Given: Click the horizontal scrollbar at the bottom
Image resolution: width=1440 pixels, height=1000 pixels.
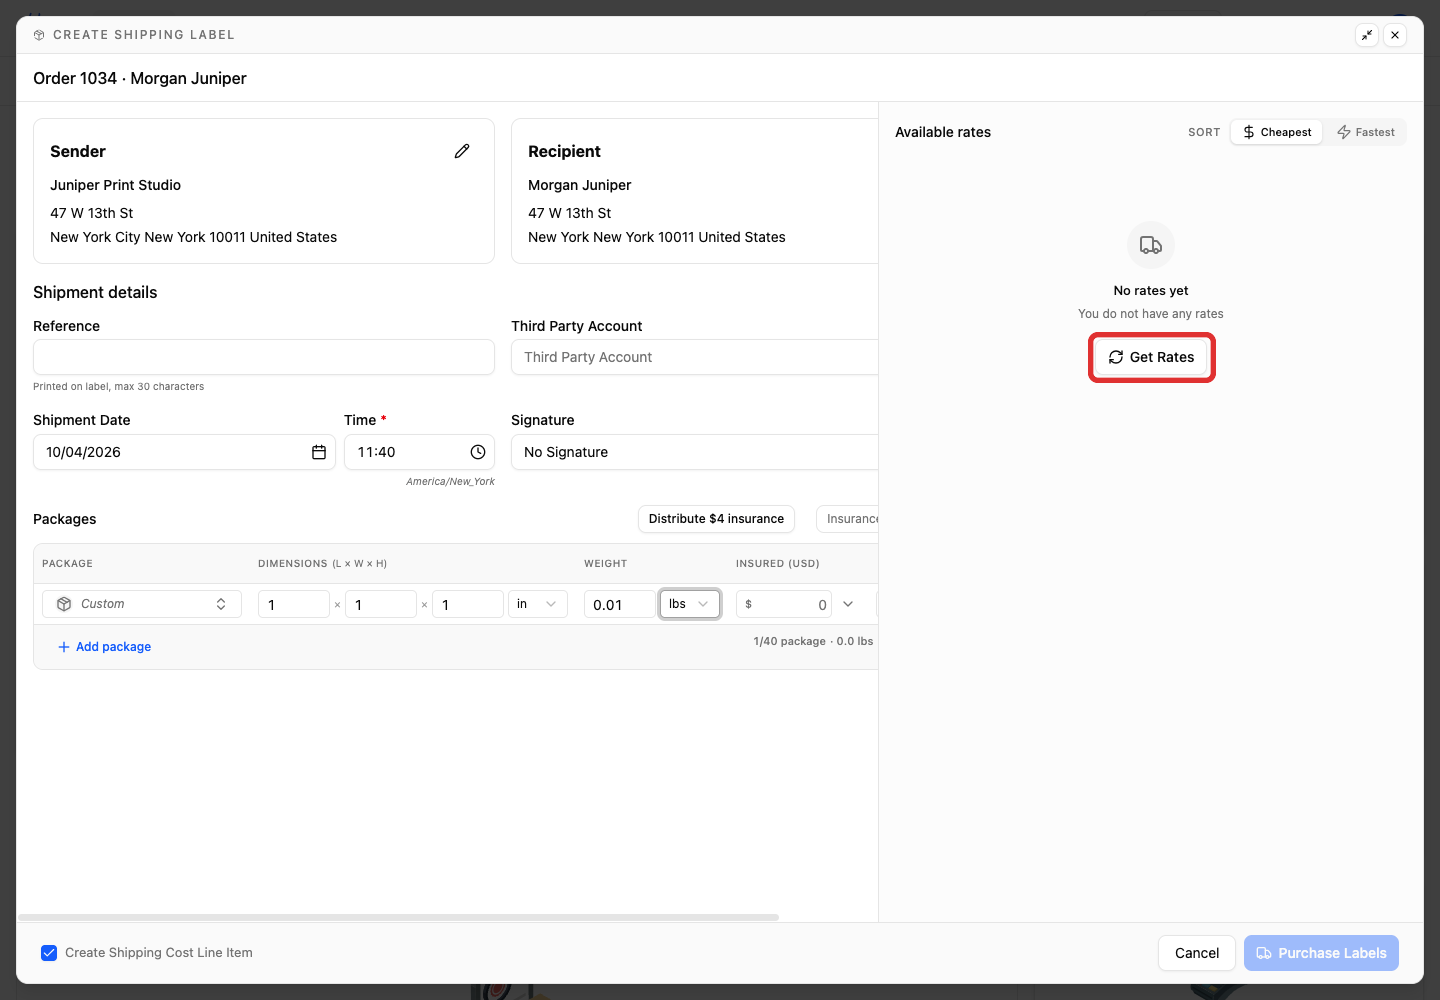Looking at the screenshot, I should point(398,917).
